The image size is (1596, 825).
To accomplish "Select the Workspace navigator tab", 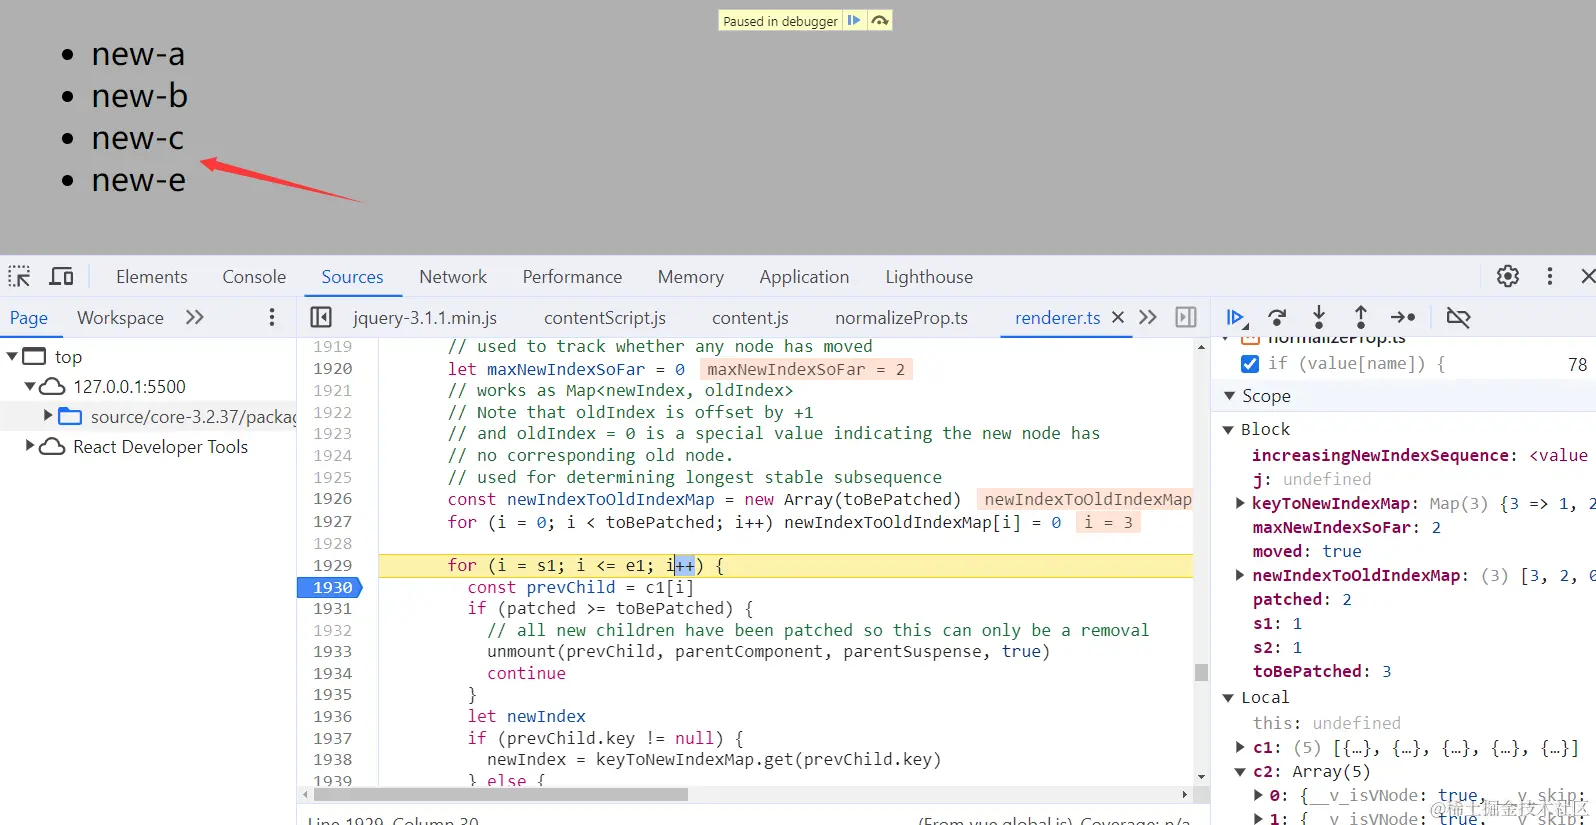I will pos(120,318).
